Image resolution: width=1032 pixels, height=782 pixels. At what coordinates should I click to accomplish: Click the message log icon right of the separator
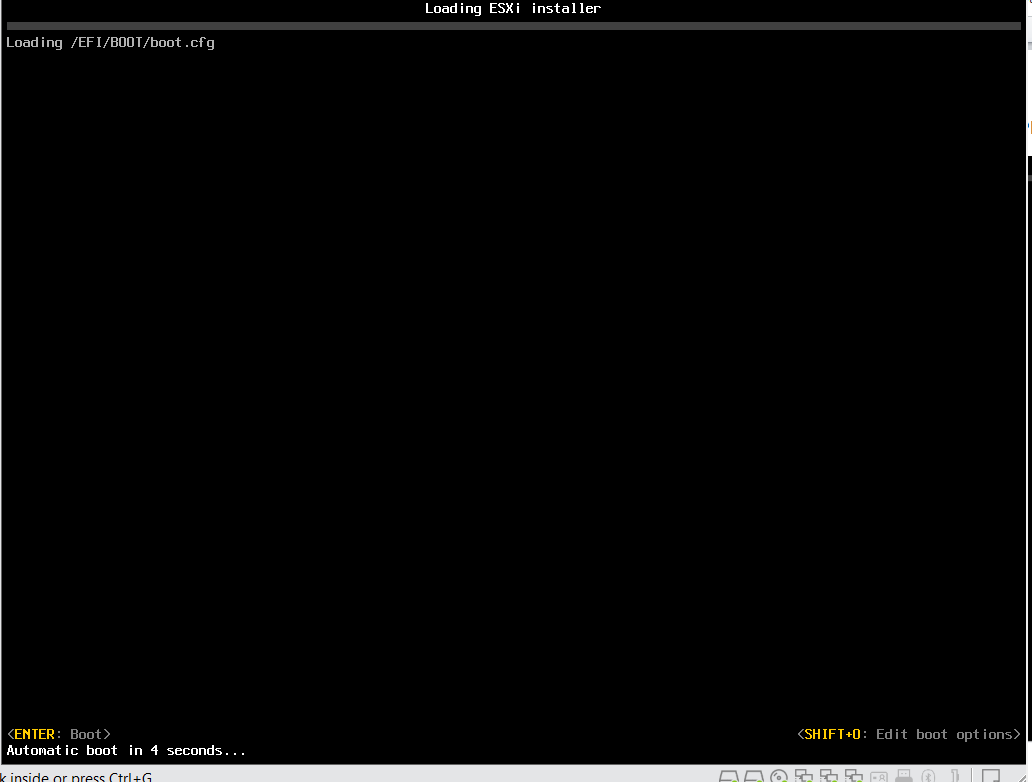(991, 776)
